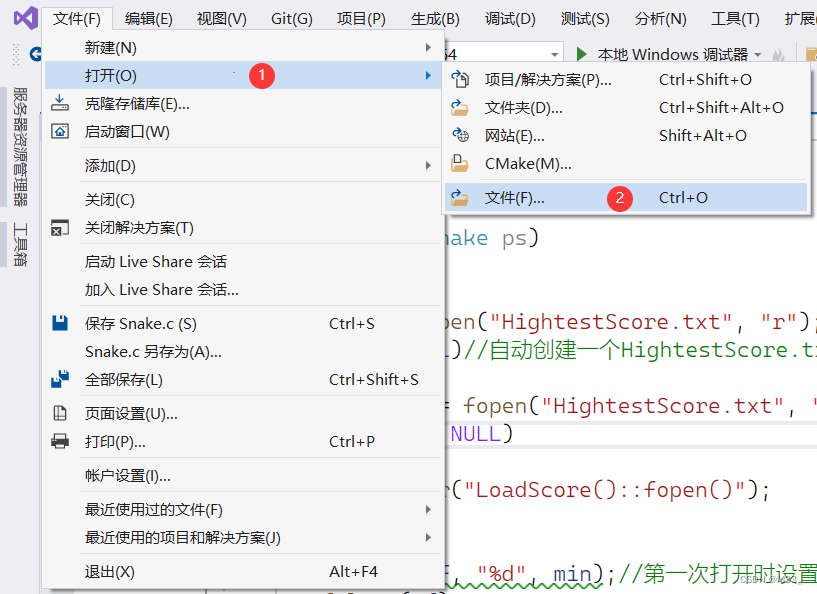
Task: Choose 关闭解决方案(T) entry
Action: point(243,227)
